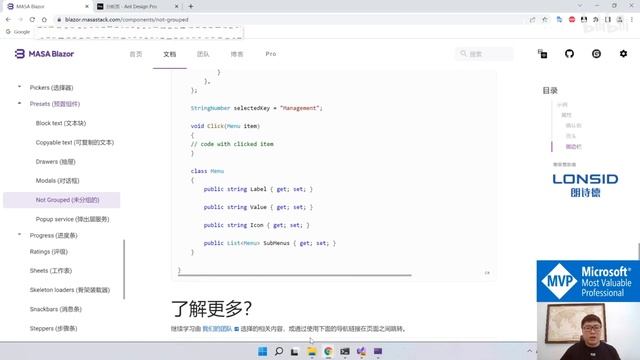
Task: Click the share page icon in address bar
Action: coord(532,20)
